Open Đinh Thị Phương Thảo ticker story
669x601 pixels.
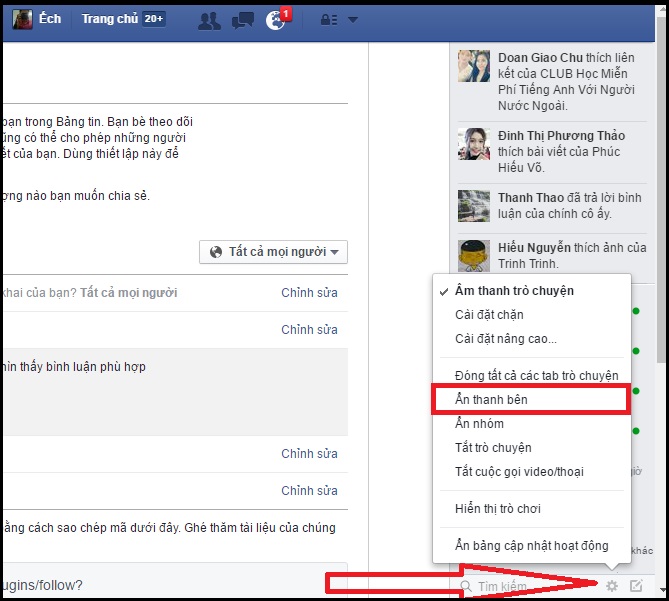coord(561,151)
